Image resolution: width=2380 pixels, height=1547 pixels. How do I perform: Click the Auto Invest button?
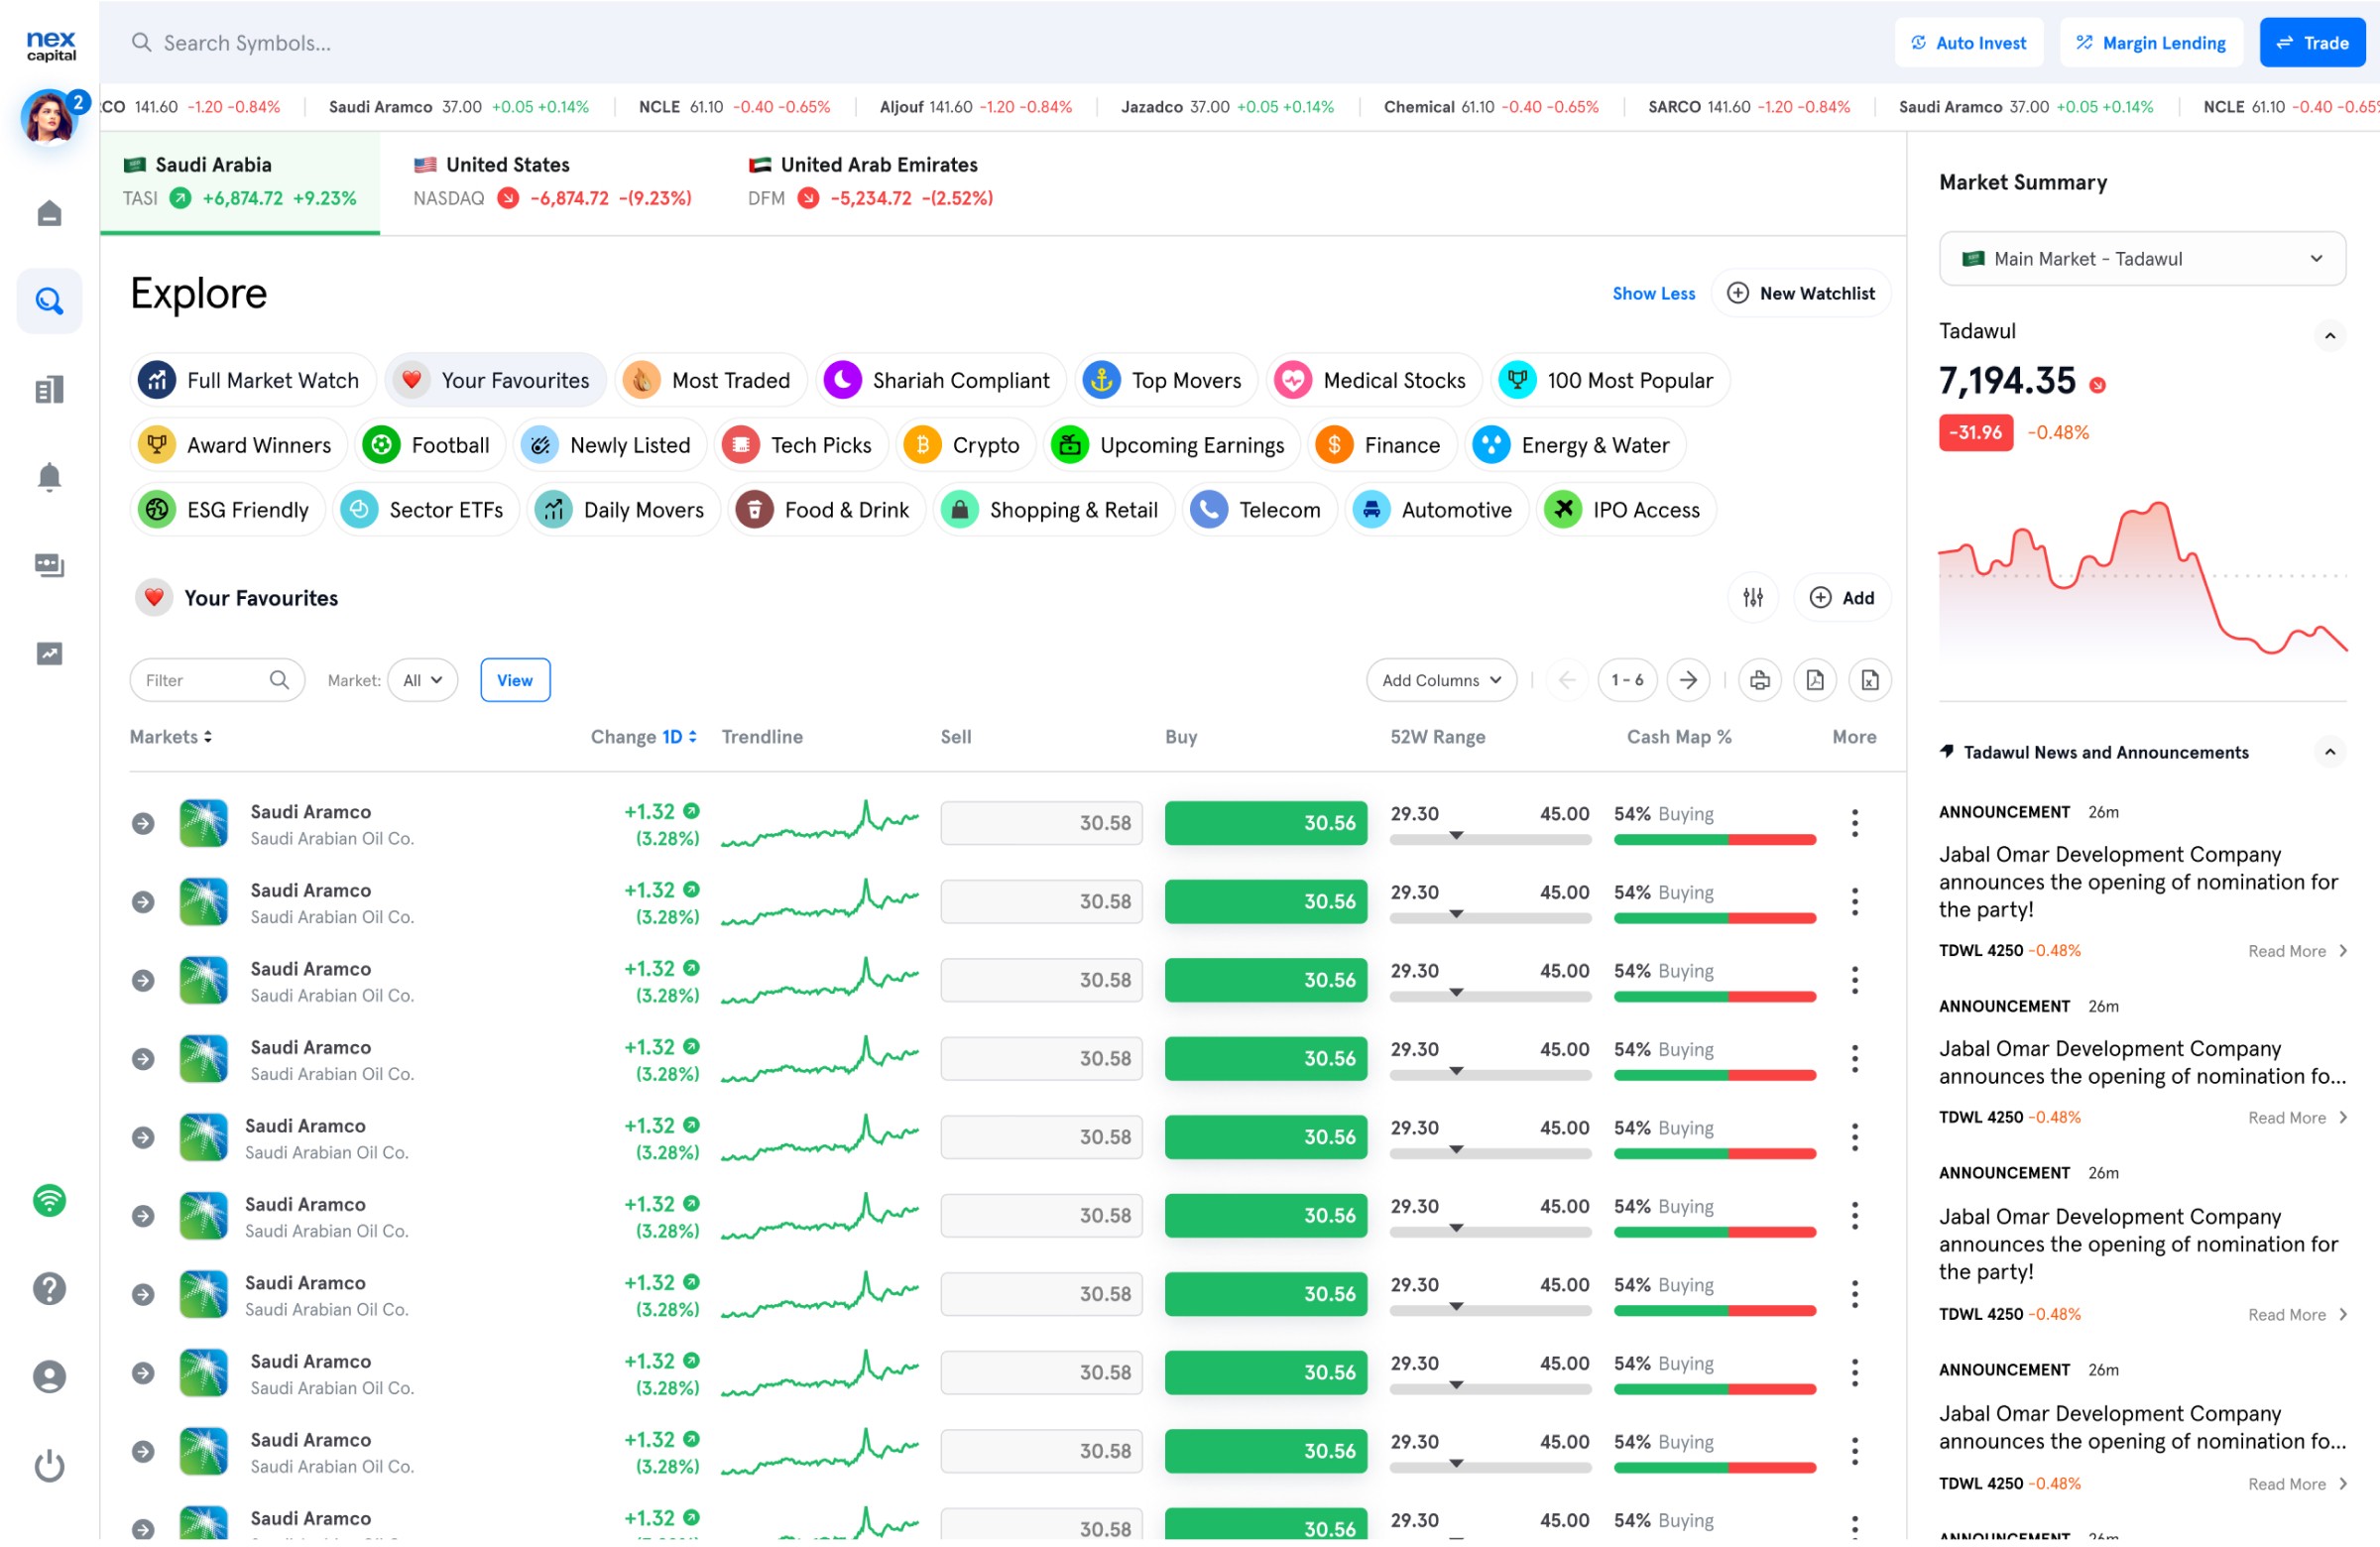click(1969, 43)
